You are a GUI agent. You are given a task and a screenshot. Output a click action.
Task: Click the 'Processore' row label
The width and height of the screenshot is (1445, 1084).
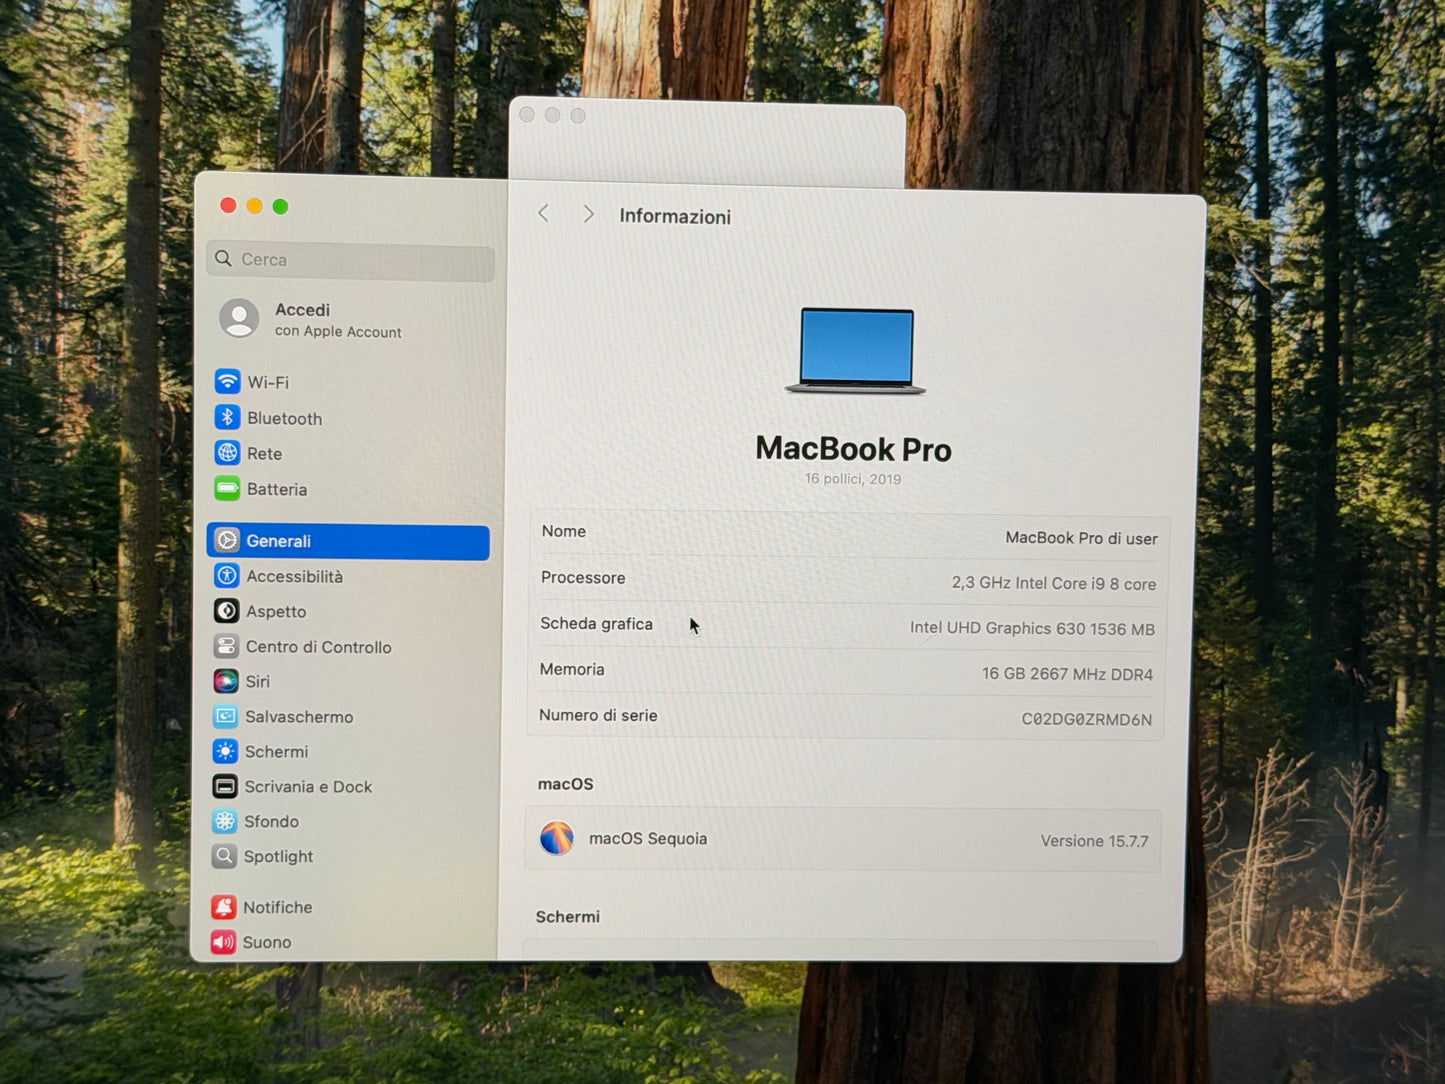click(x=583, y=577)
